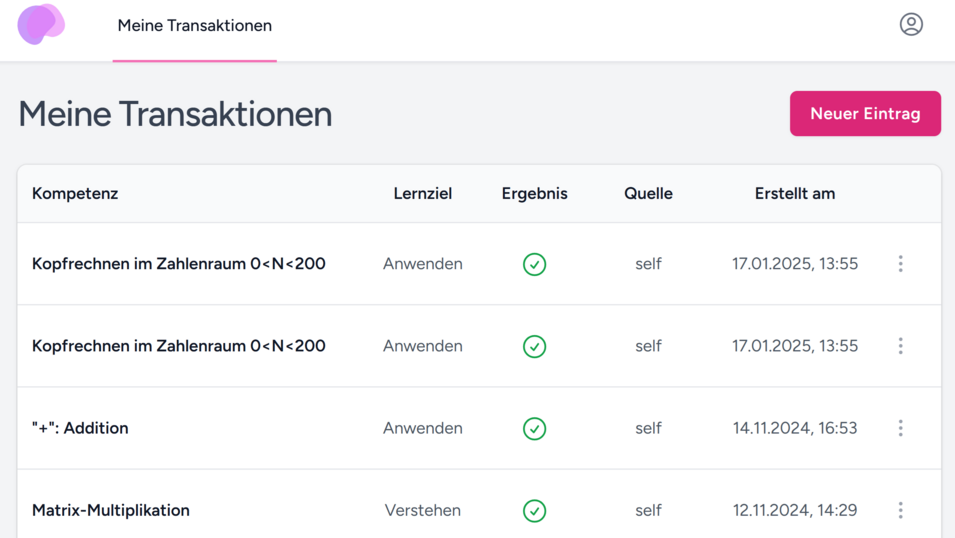The height and width of the screenshot is (538, 955).
Task: Click the Erstellt am column header
Action: click(x=794, y=194)
